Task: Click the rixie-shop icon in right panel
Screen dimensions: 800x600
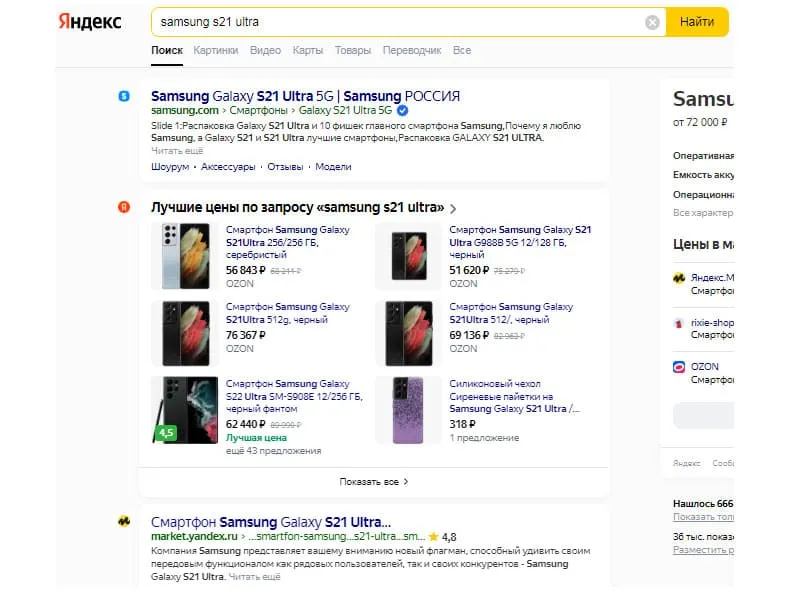Action: point(680,323)
